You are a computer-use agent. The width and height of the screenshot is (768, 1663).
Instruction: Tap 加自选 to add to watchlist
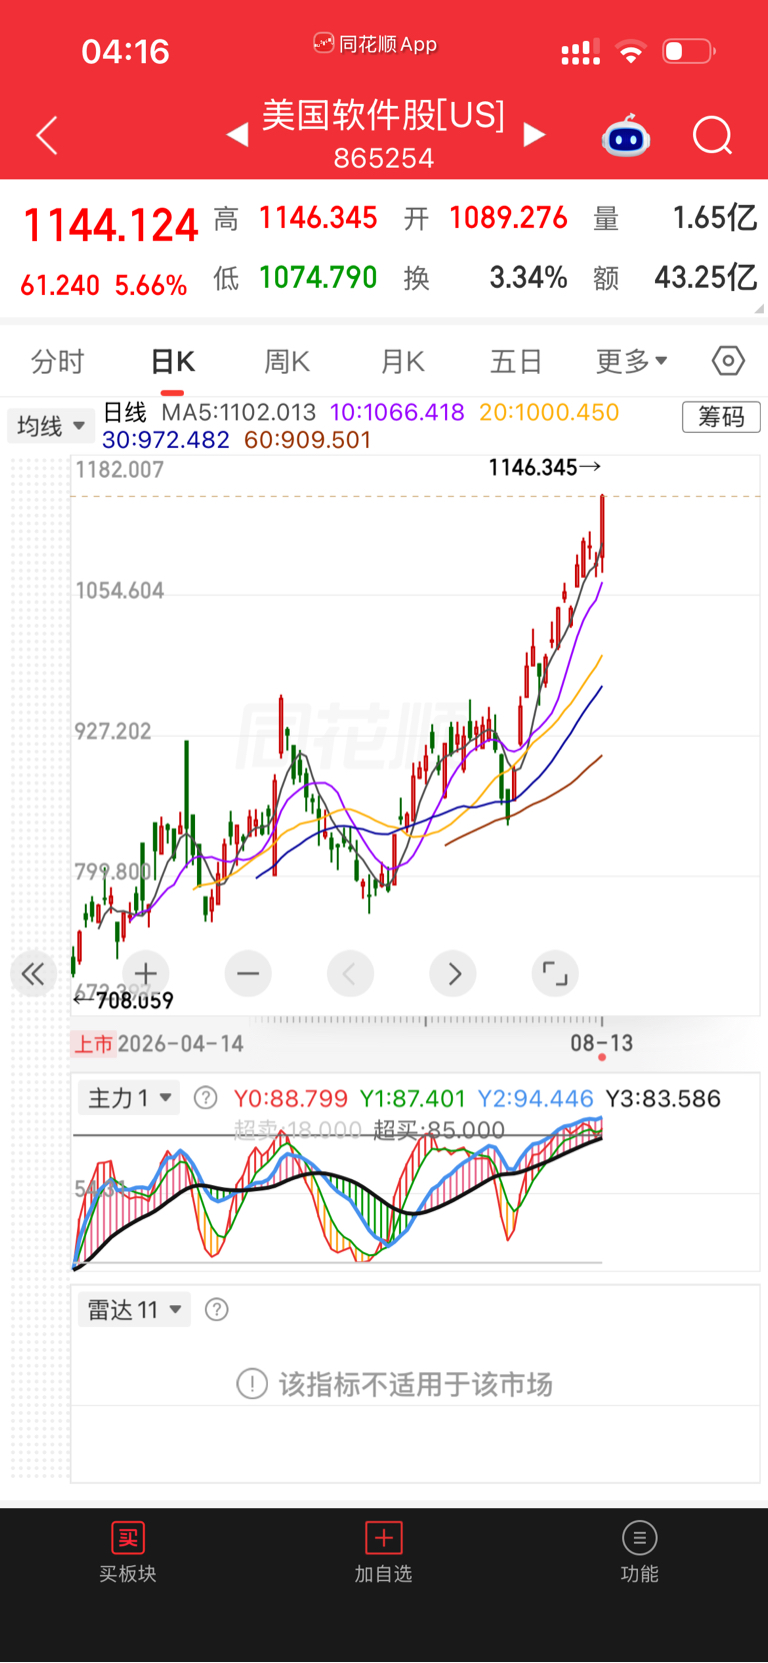(384, 1551)
